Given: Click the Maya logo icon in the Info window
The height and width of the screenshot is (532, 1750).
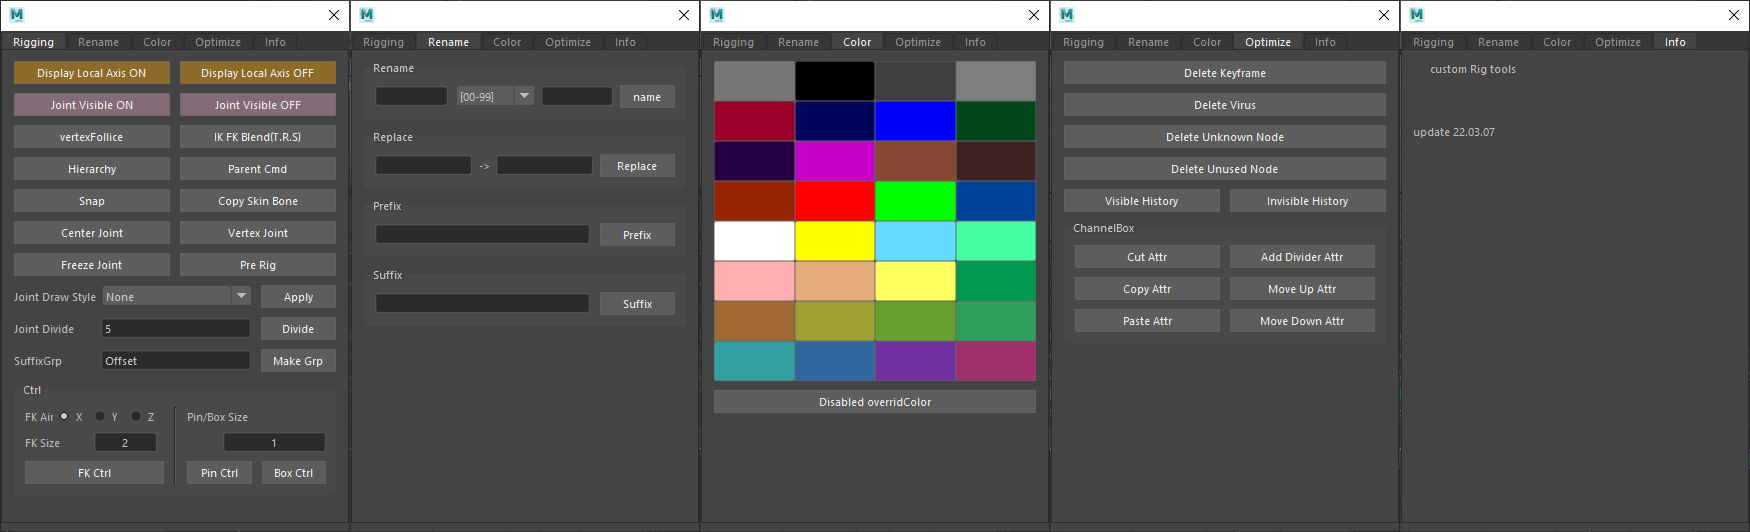Looking at the screenshot, I should click(x=1417, y=15).
